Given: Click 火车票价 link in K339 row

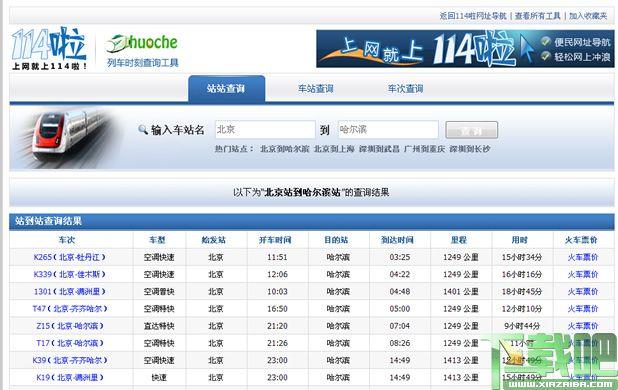Looking at the screenshot, I should 583,274.
